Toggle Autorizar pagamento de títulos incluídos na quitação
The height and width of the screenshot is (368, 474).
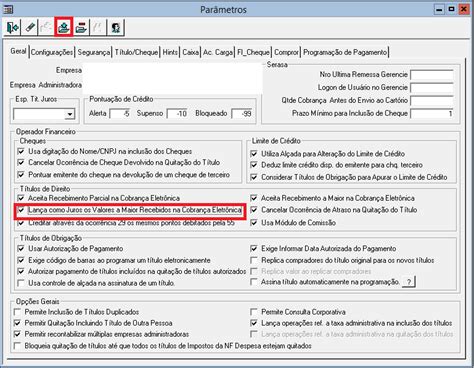click(x=21, y=271)
